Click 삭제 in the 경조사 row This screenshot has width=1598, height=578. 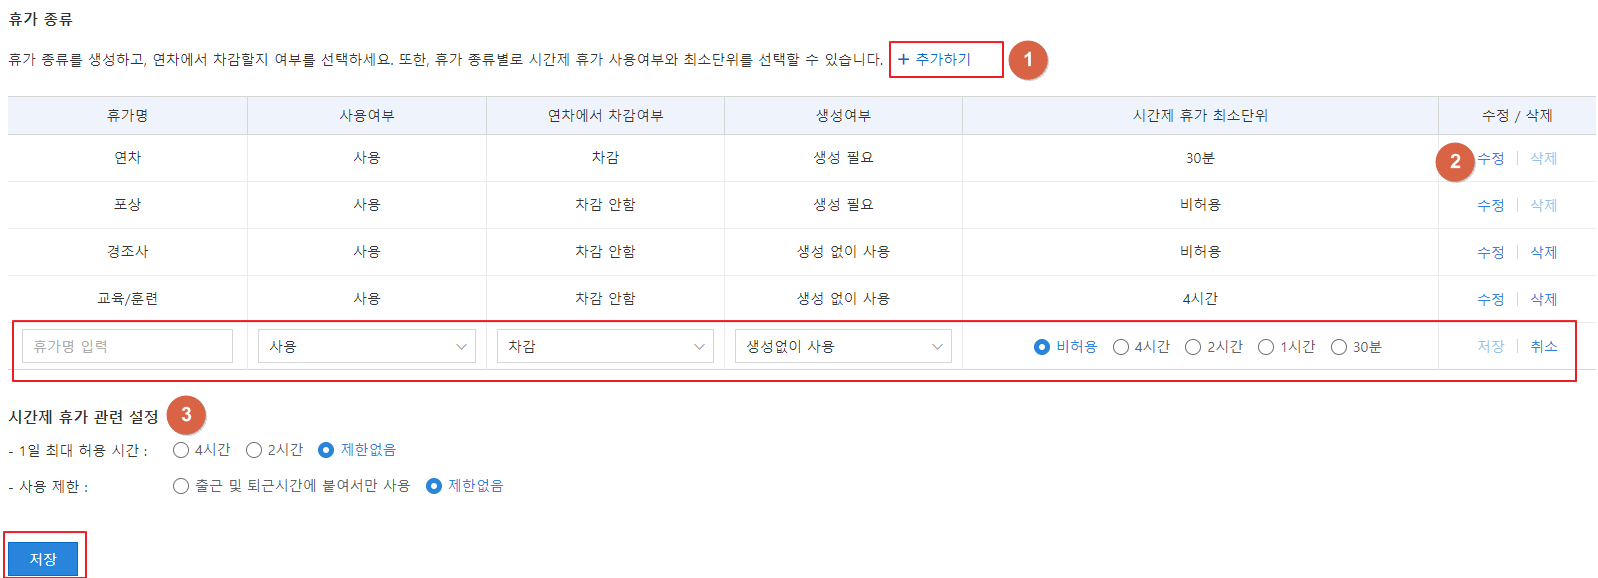coord(1543,252)
